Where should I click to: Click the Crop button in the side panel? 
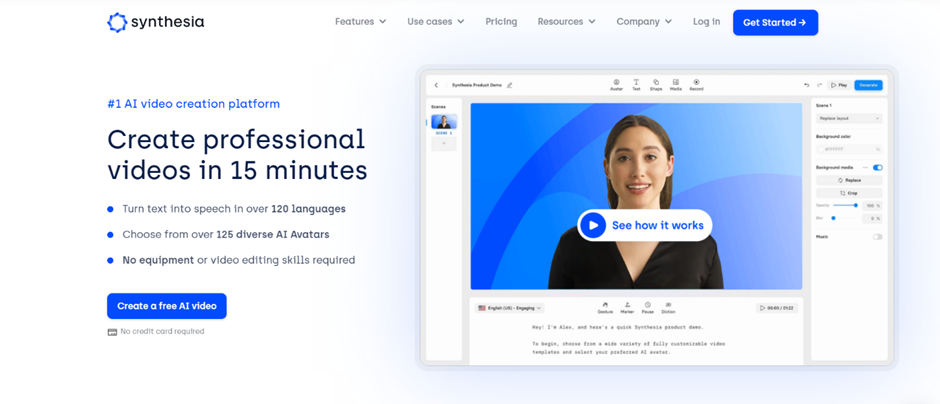849,193
